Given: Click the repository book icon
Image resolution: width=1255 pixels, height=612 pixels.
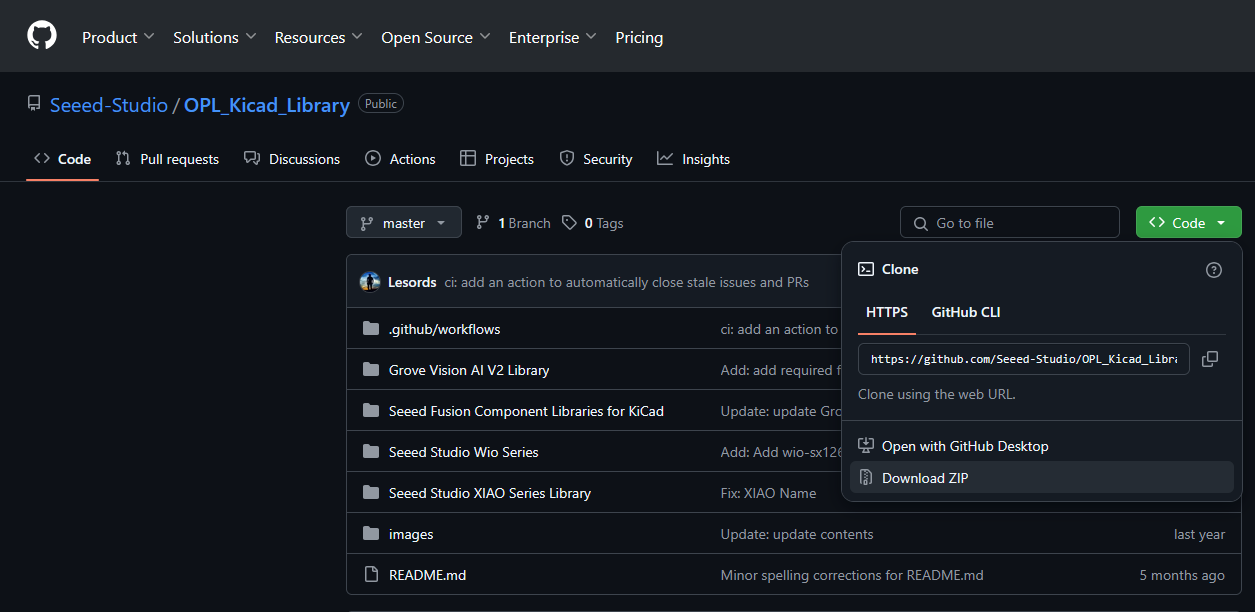Looking at the screenshot, I should [34, 104].
